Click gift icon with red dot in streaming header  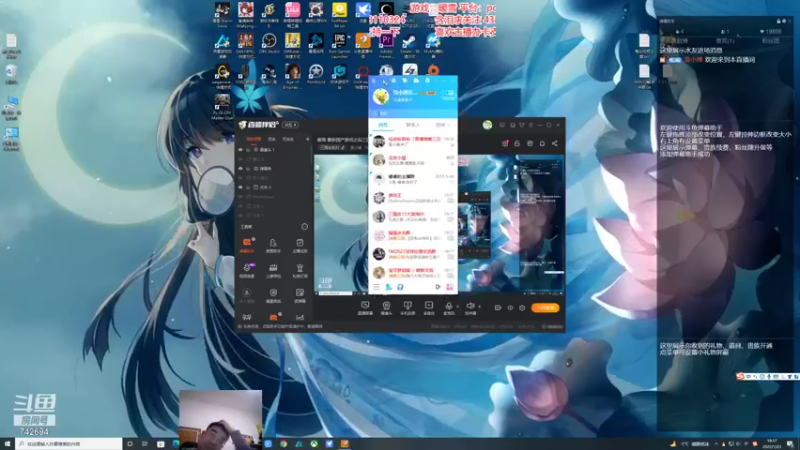pyautogui.click(x=505, y=143)
